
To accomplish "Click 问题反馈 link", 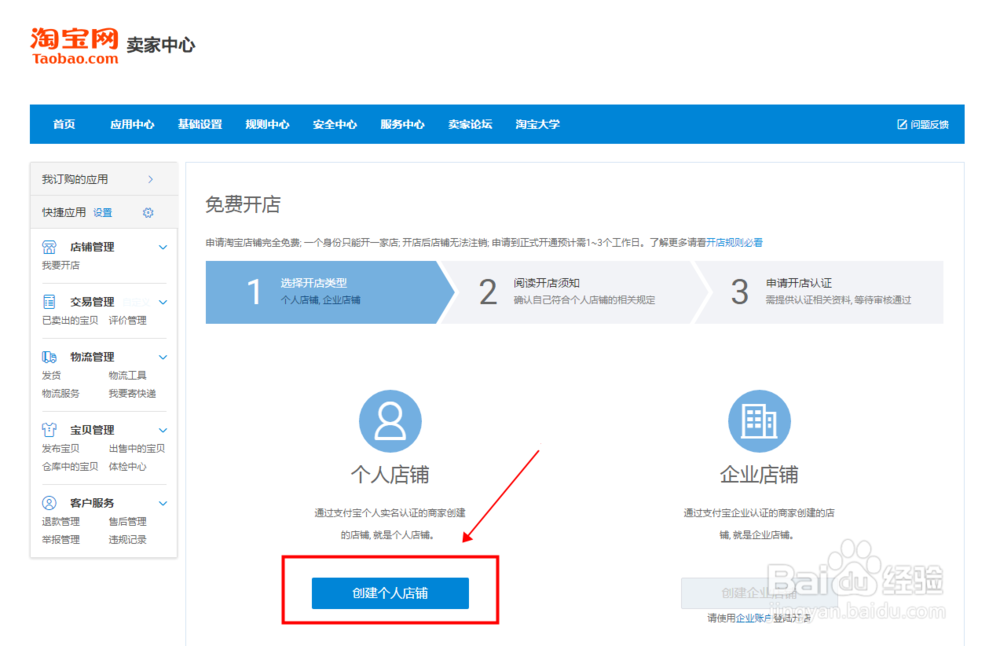I will pyautogui.click(x=929, y=124).
